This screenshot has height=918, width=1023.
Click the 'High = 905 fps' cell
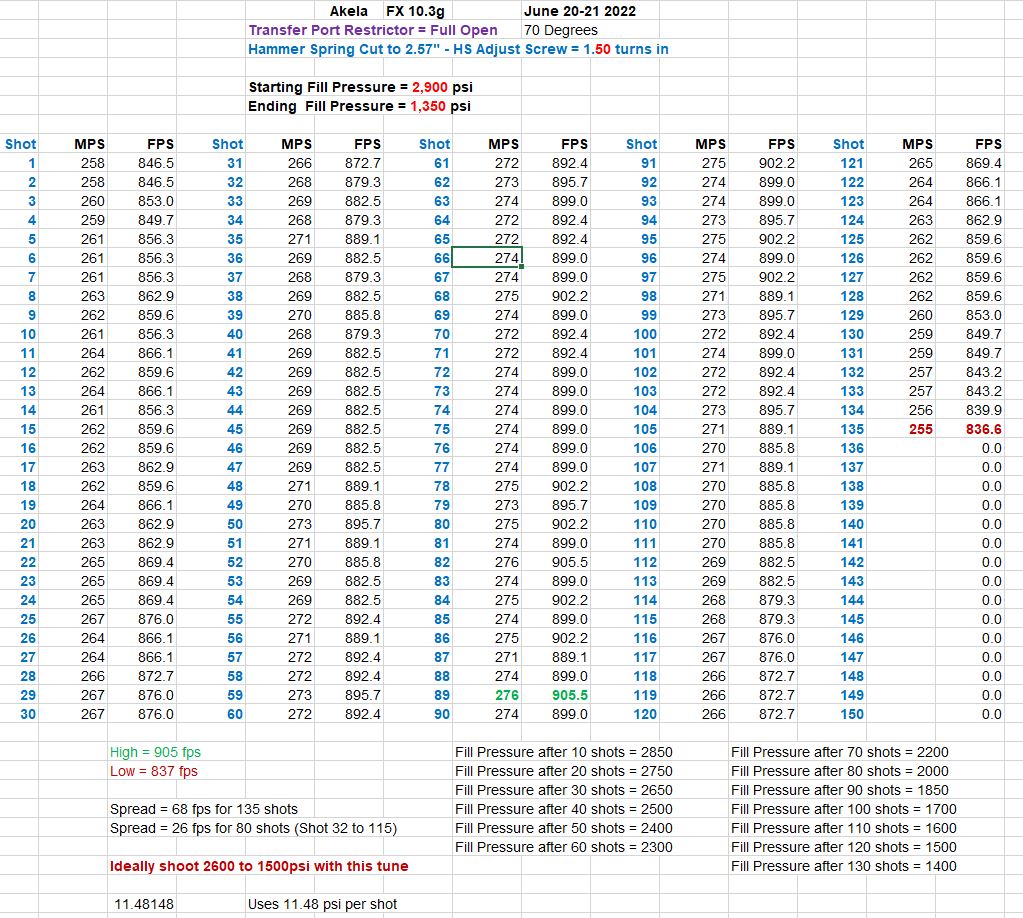pyautogui.click(x=155, y=752)
